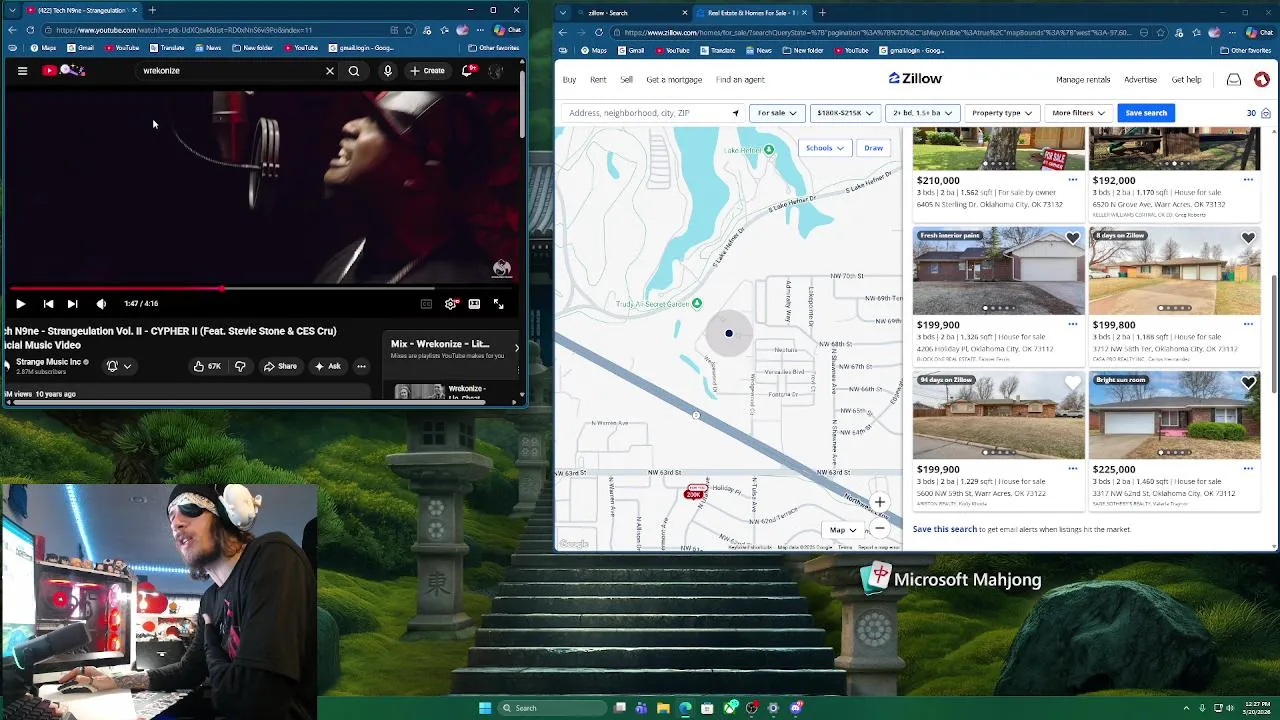Save the 3317 NW 62nd St listing heart
This screenshot has width=1280, height=720.
[x=1248, y=383]
